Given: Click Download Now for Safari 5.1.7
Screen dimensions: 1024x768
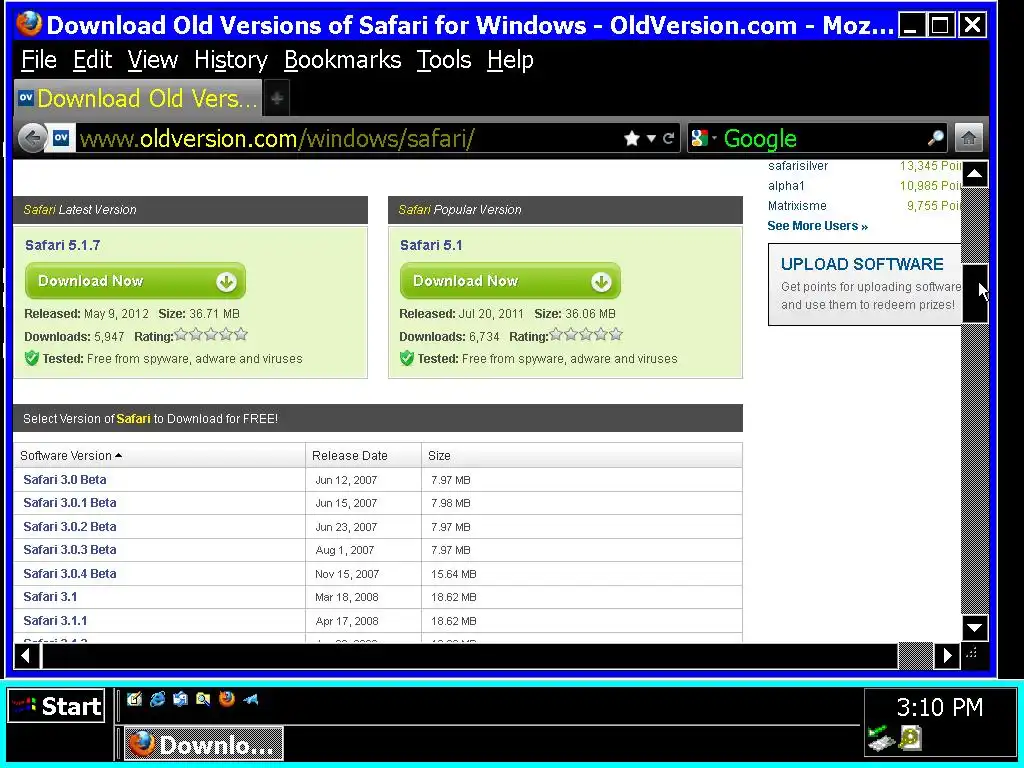Looking at the screenshot, I should tap(135, 281).
